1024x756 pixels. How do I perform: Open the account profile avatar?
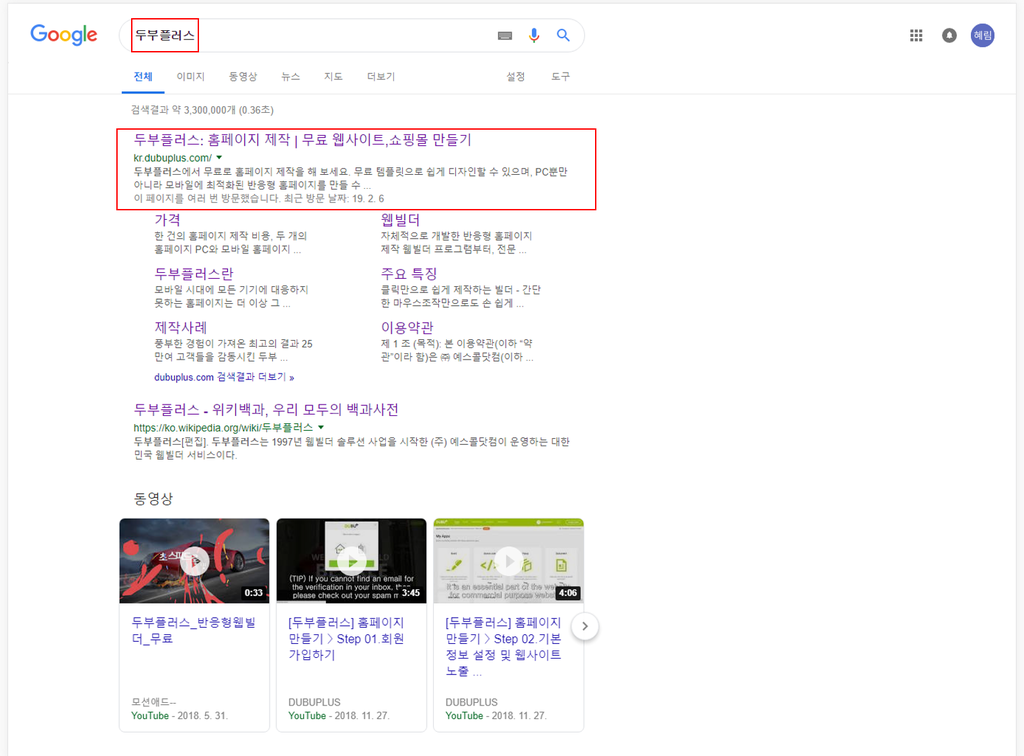click(982, 35)
